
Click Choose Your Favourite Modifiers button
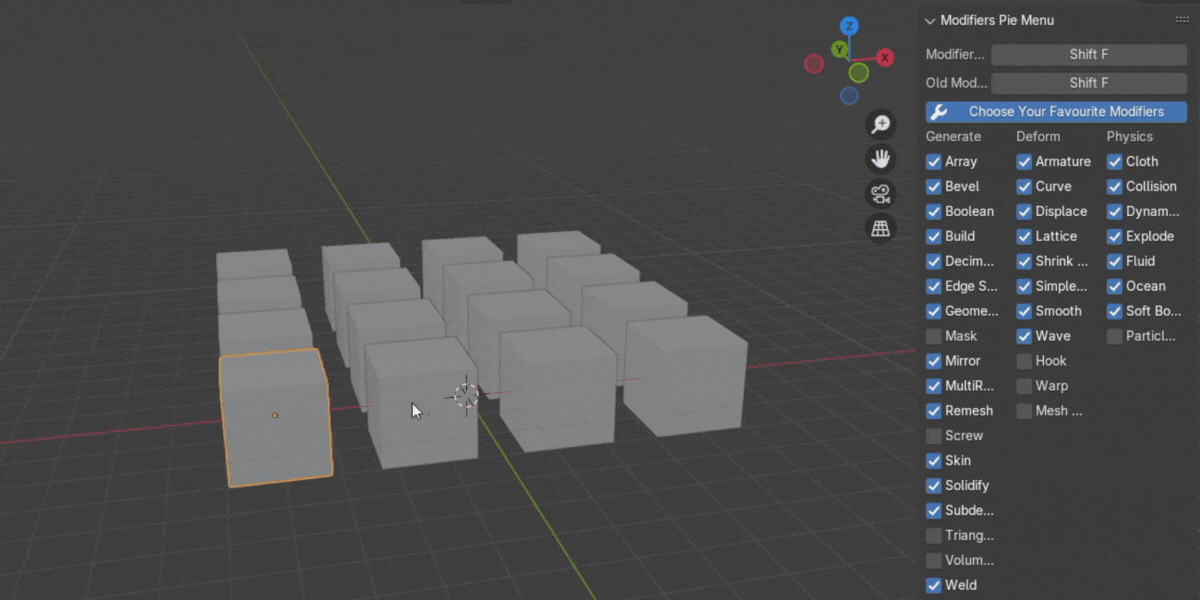(1056, 112)
